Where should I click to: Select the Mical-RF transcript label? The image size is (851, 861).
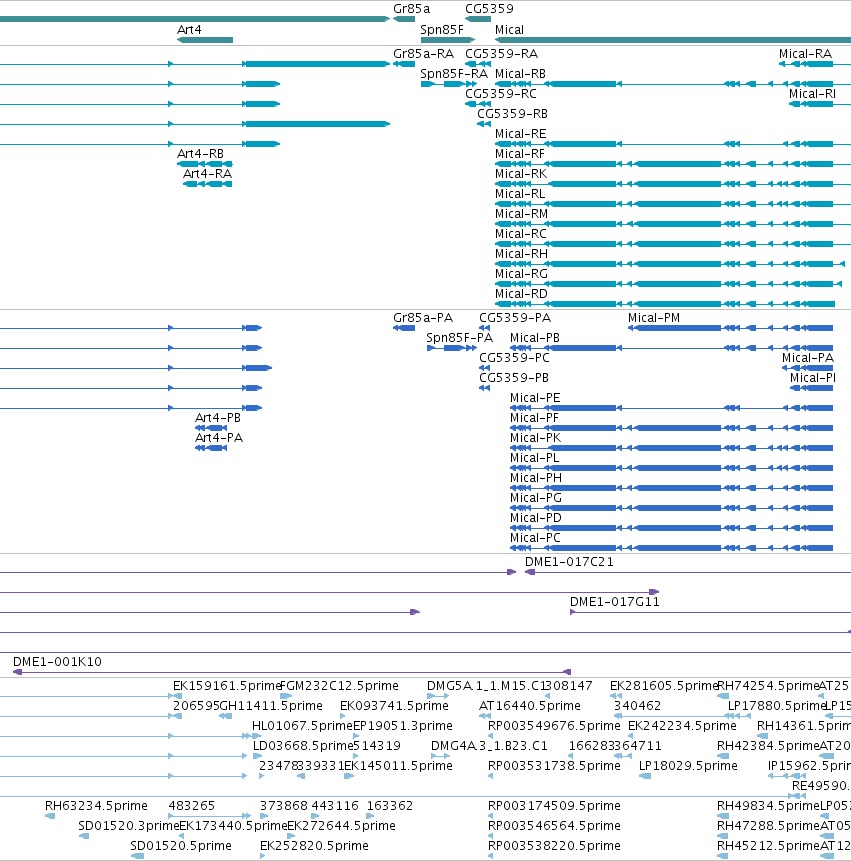point(520,154)
